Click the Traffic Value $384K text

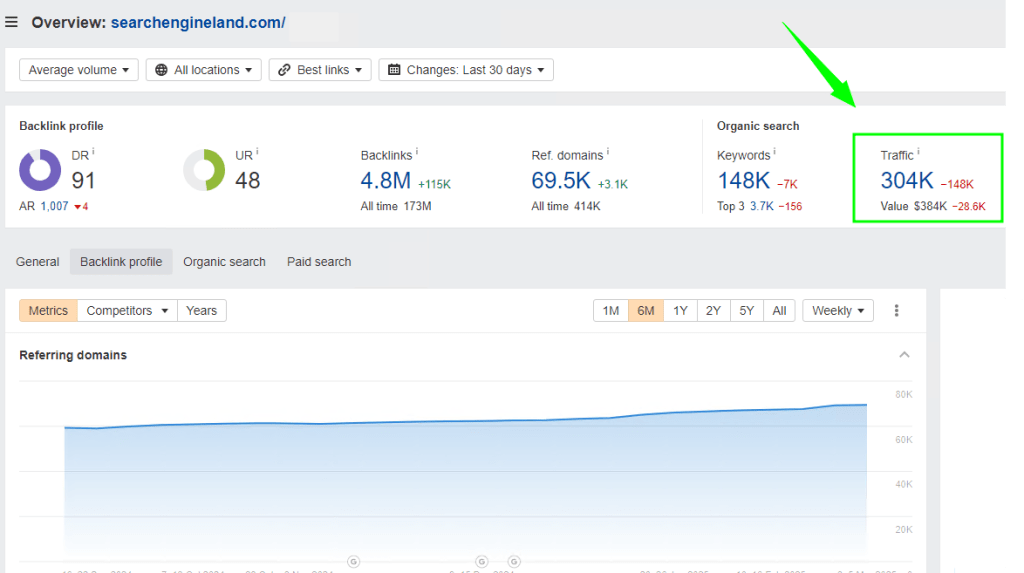[913, 206]
